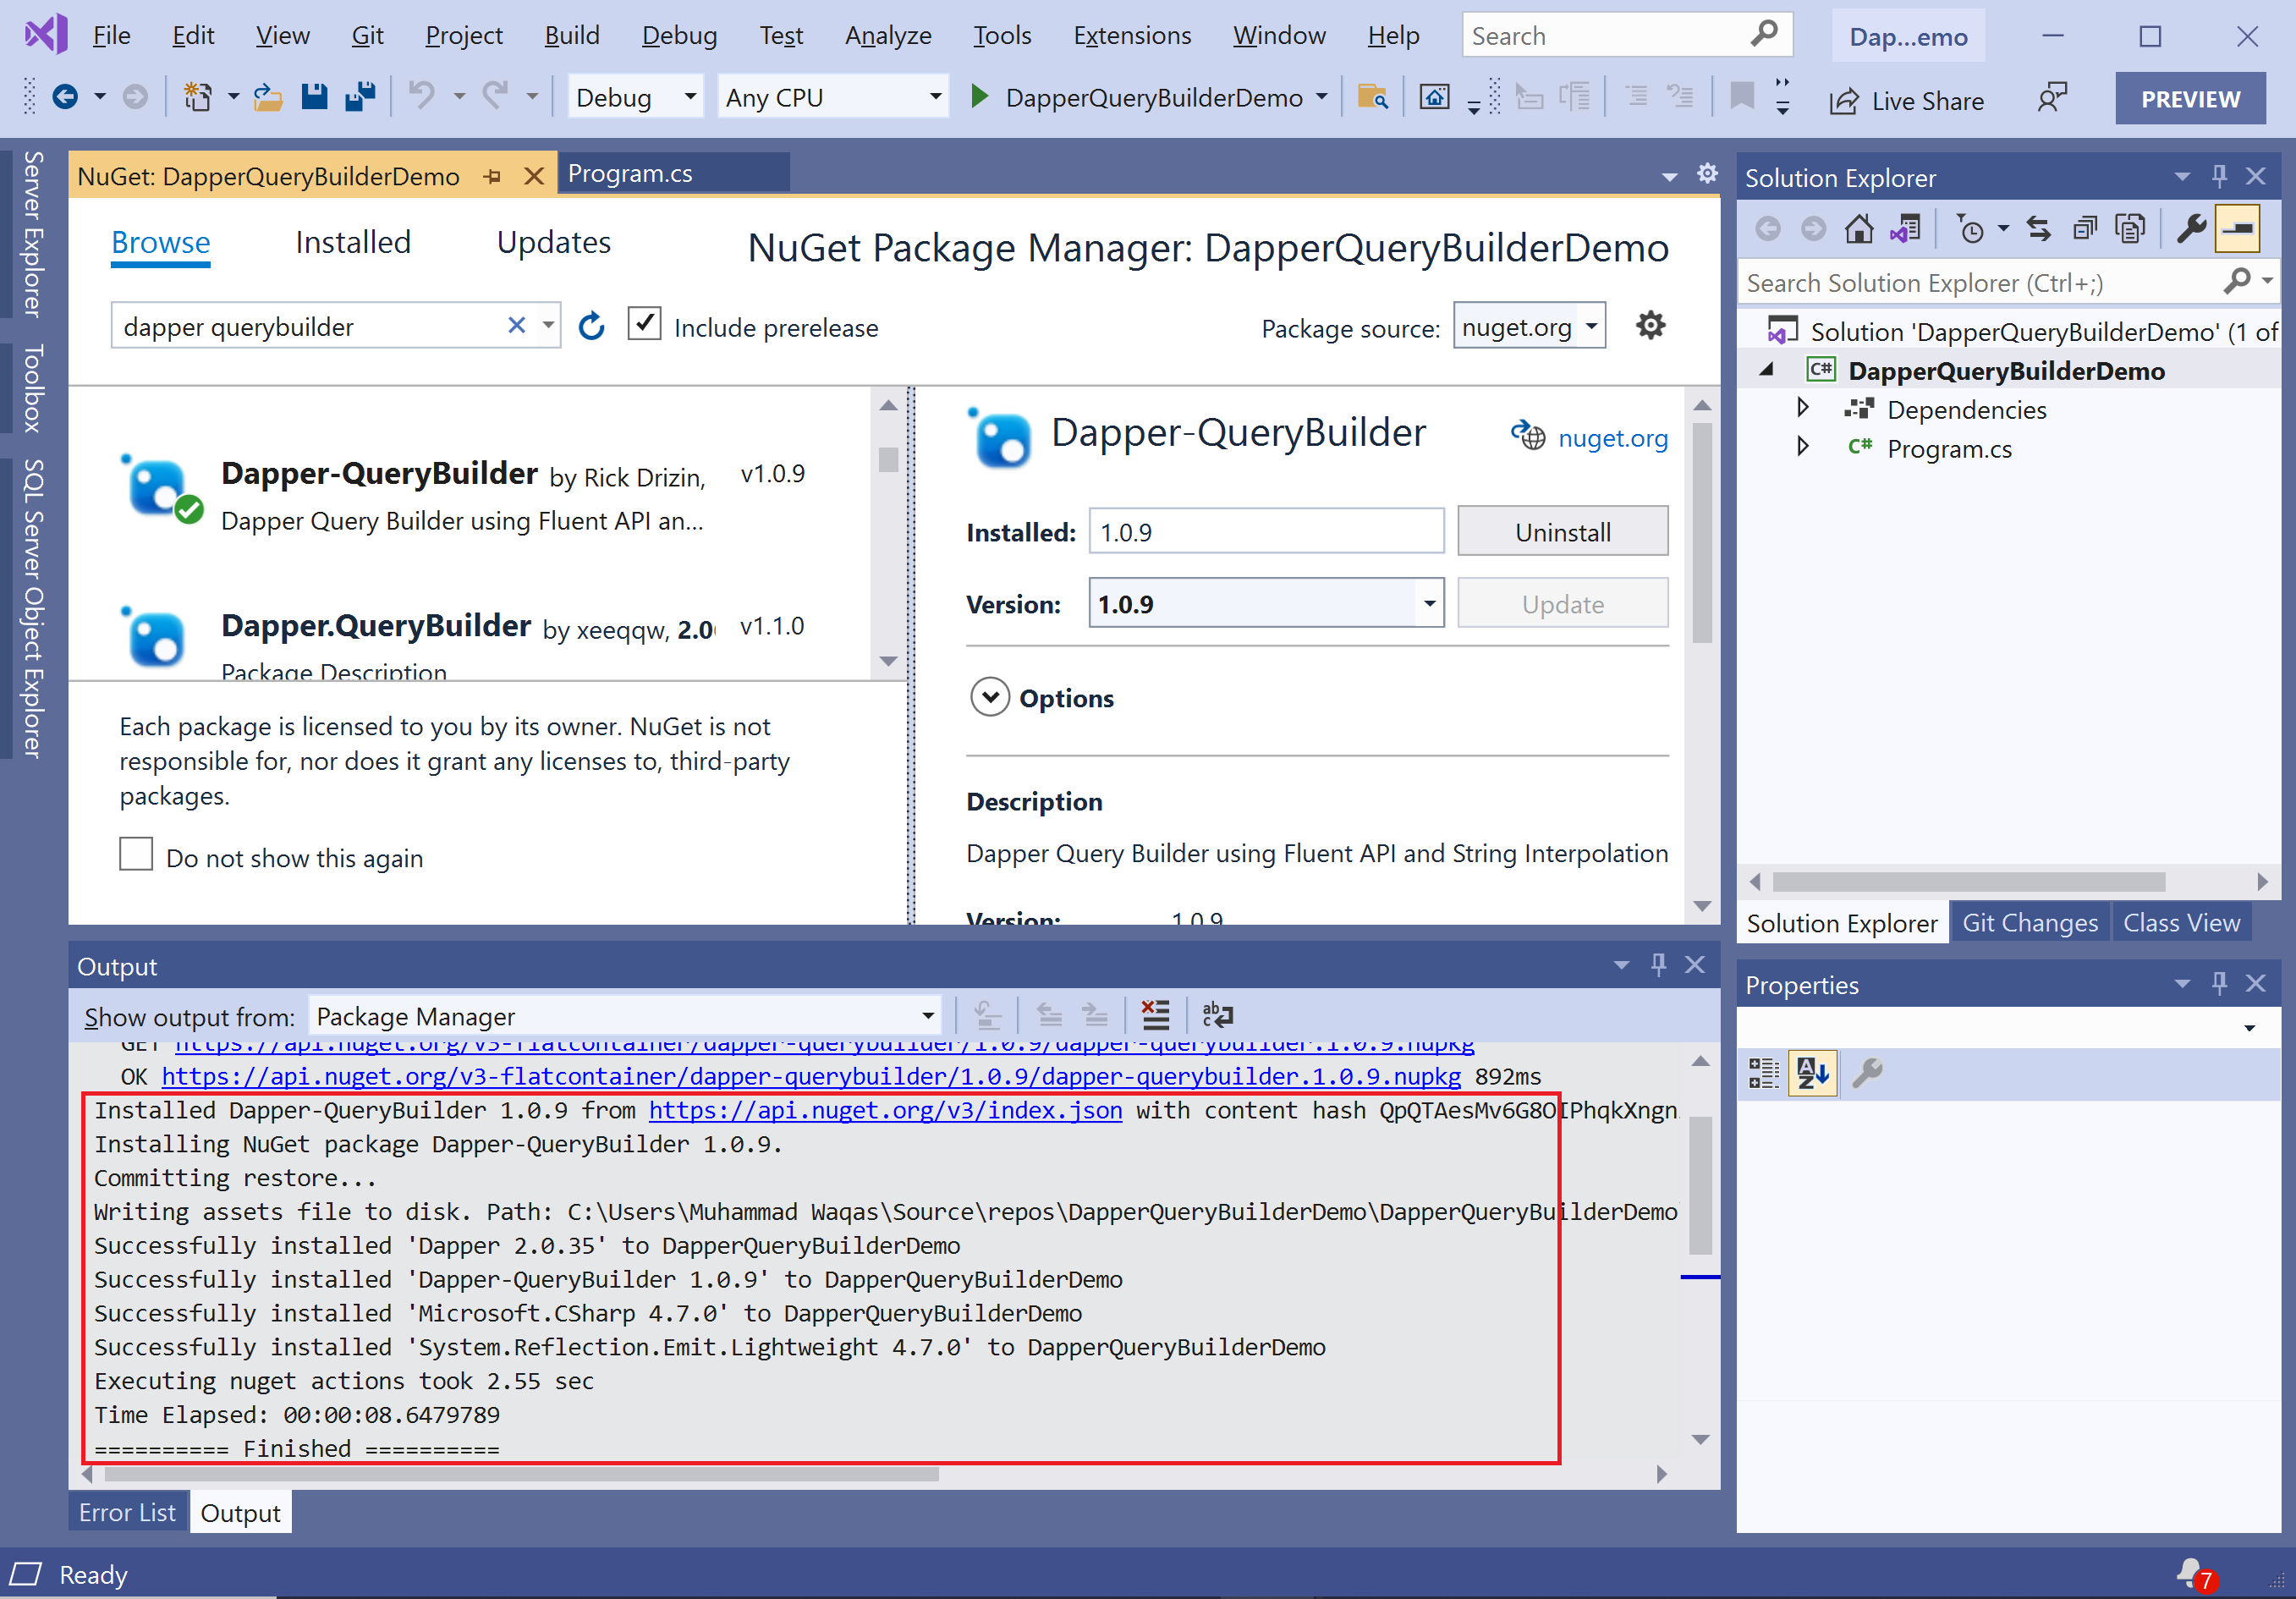2296x1599 pixels.
Task: Click the Home icon in Solution Explorer
Action: [1859, 229]
